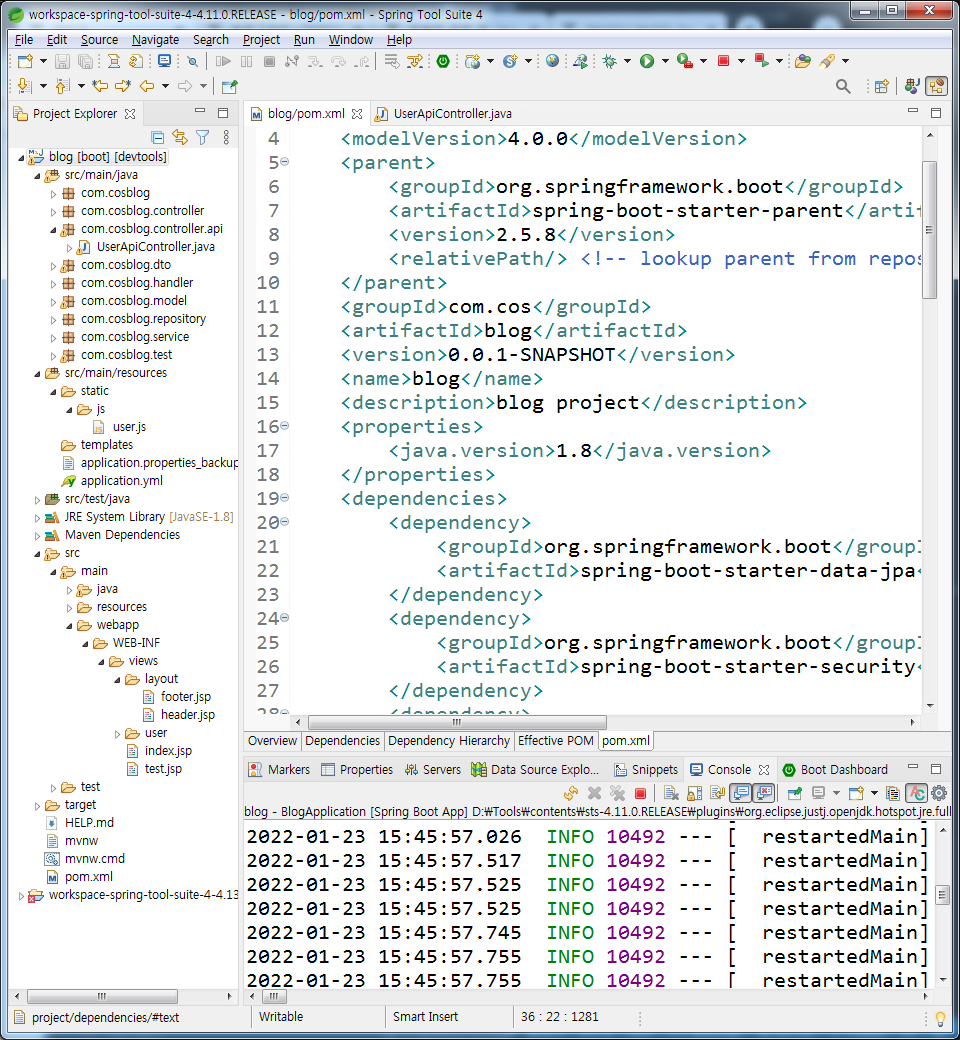Click the New Spring Starter Project icon

tap(510, 62)
